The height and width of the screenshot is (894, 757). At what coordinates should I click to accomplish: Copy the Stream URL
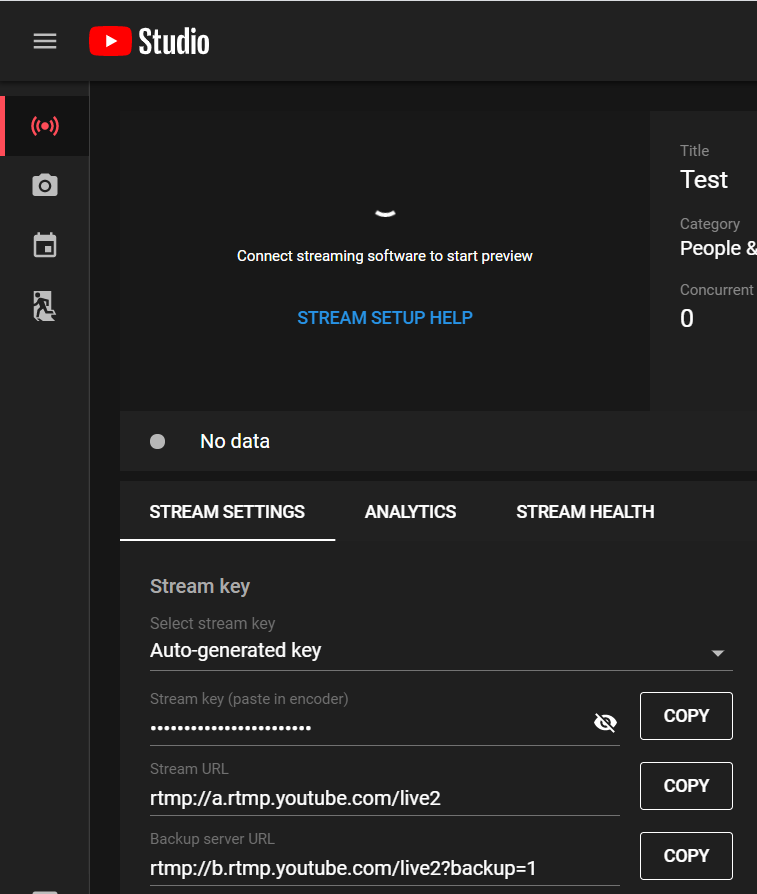point(686,786)
